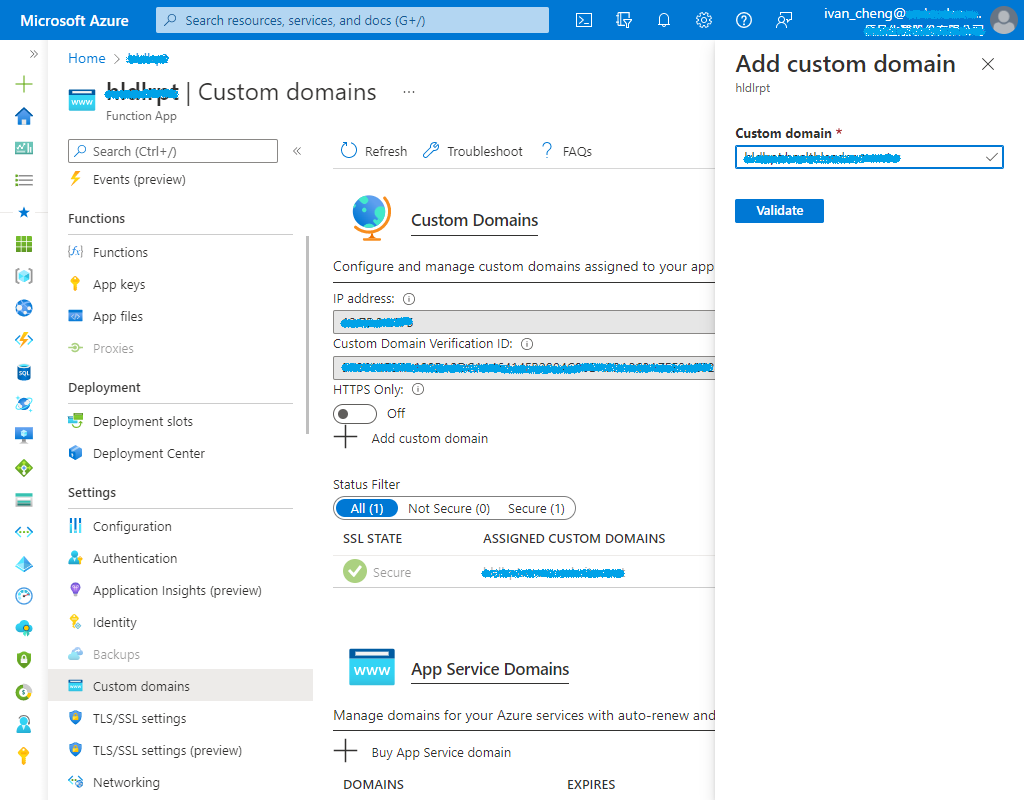Screen dimensions: 1024x800
Task: Collapse the app settings menu with the chevron
Action: coord(296,151)
